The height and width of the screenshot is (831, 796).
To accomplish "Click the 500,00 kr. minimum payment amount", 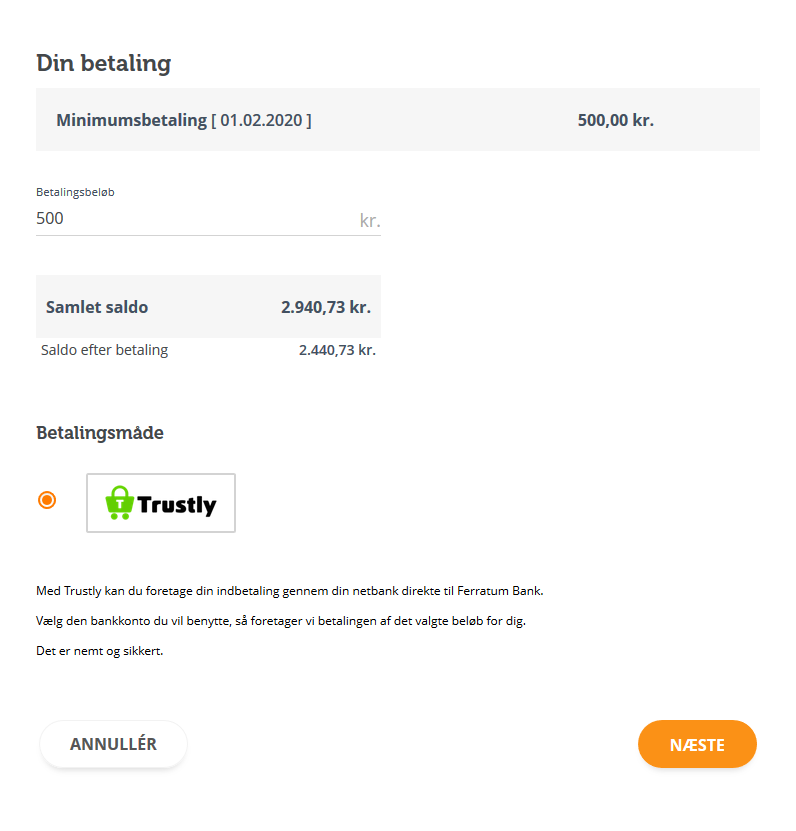I will coord(615,120).
